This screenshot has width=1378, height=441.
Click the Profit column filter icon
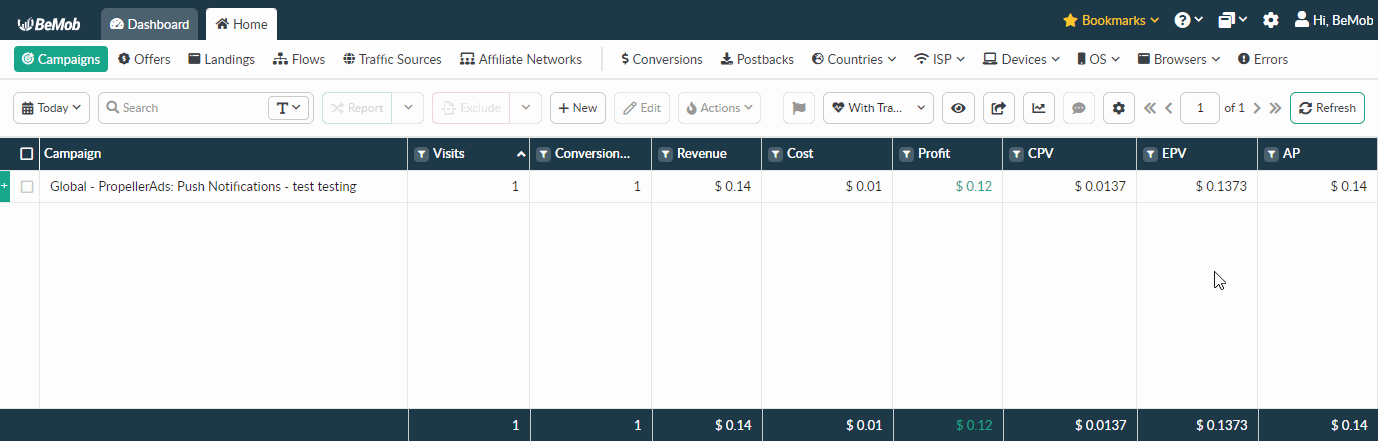pyautogui.click(x=905, y=154)
